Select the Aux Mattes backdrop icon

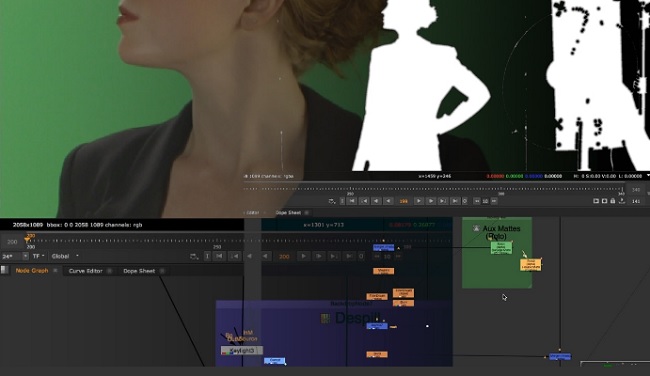coord(476,228)
